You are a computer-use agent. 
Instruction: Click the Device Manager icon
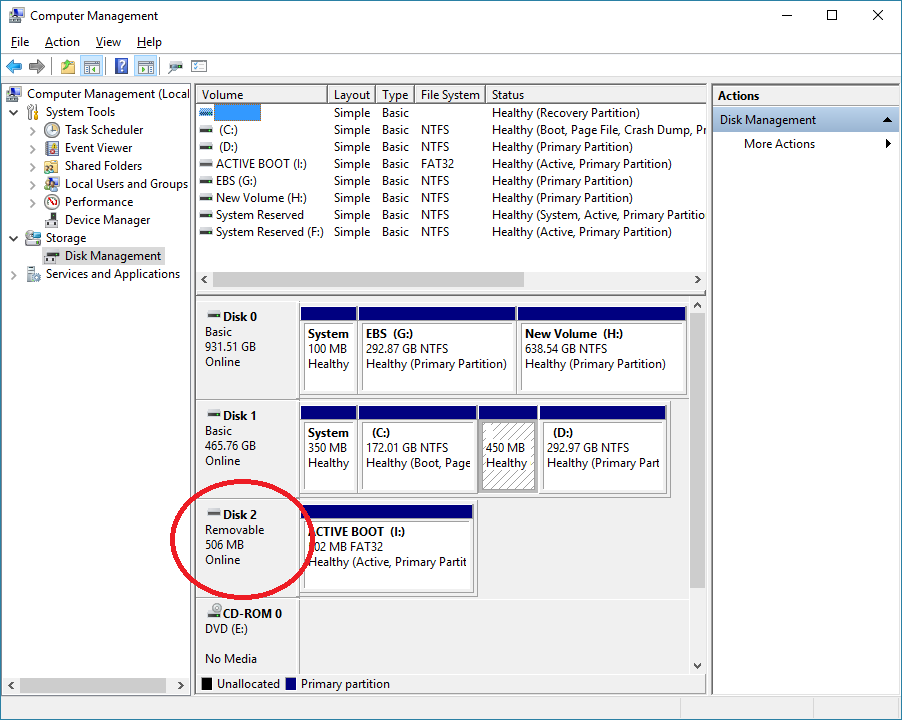52,220
